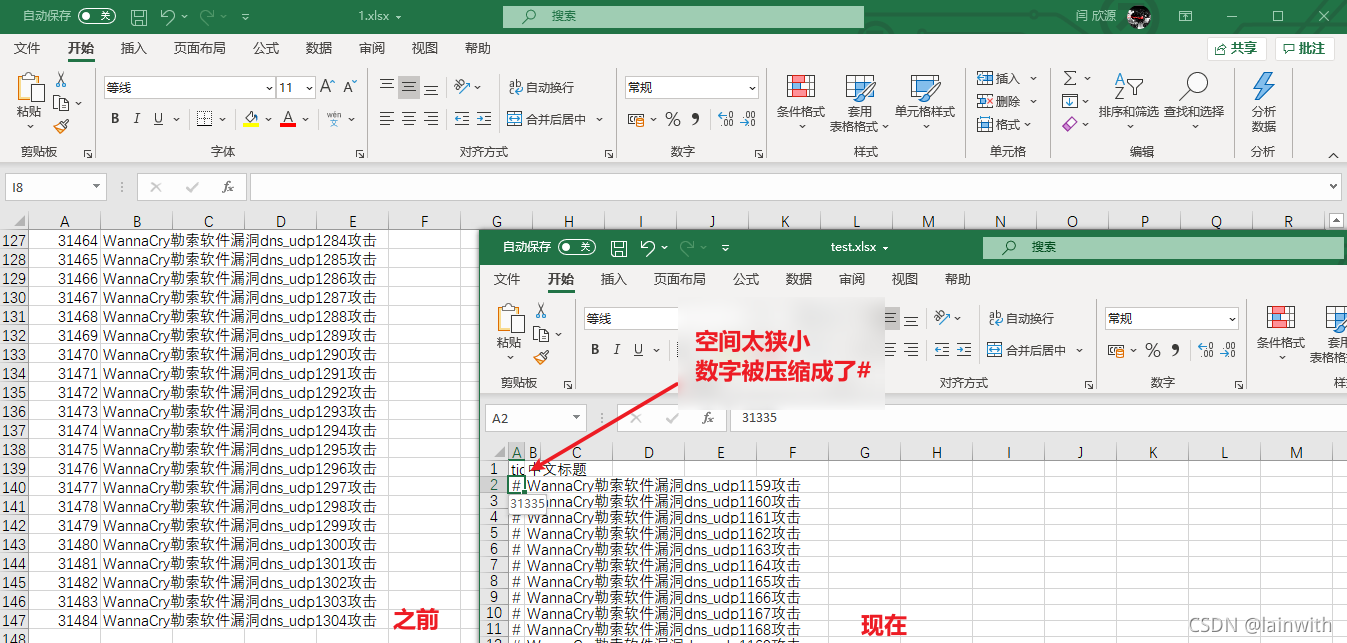Open Conditional Formatting 条件格式 in 1.xlsx
Image resolution: width=1347 pixels, height=643 pixels.
(x=801, y=102)
